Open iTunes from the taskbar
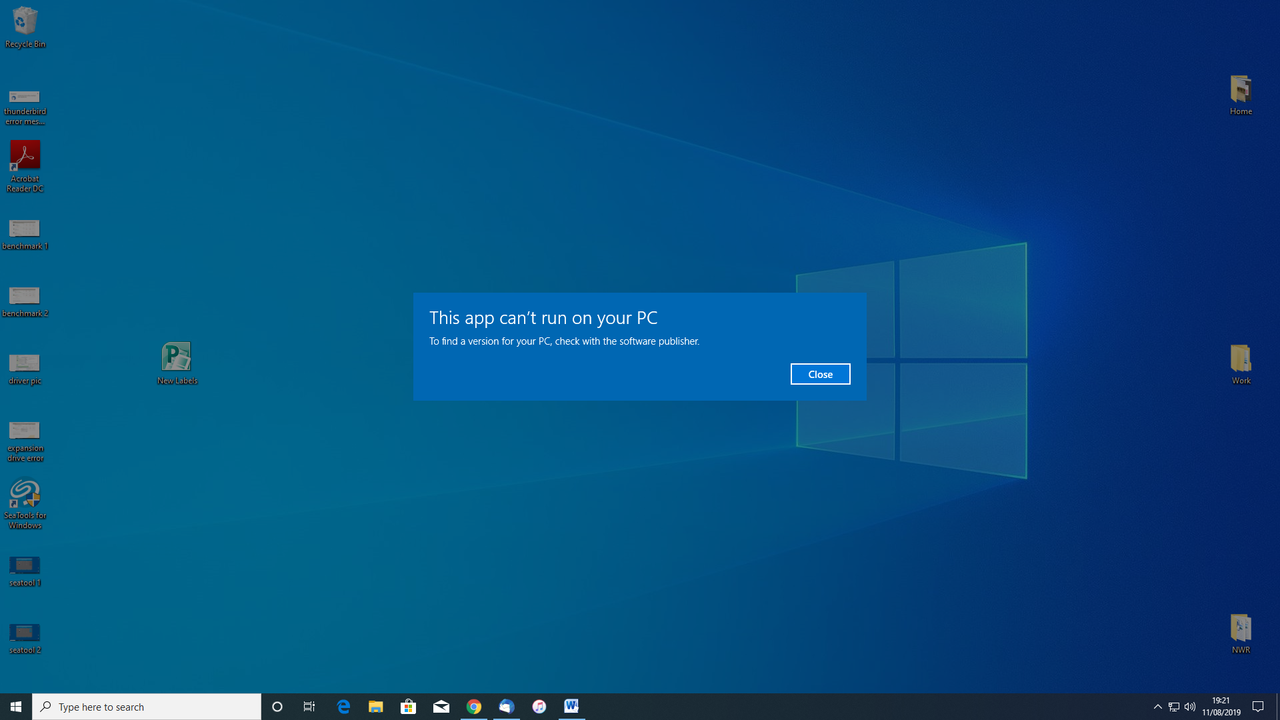 [x=539, y=707]
